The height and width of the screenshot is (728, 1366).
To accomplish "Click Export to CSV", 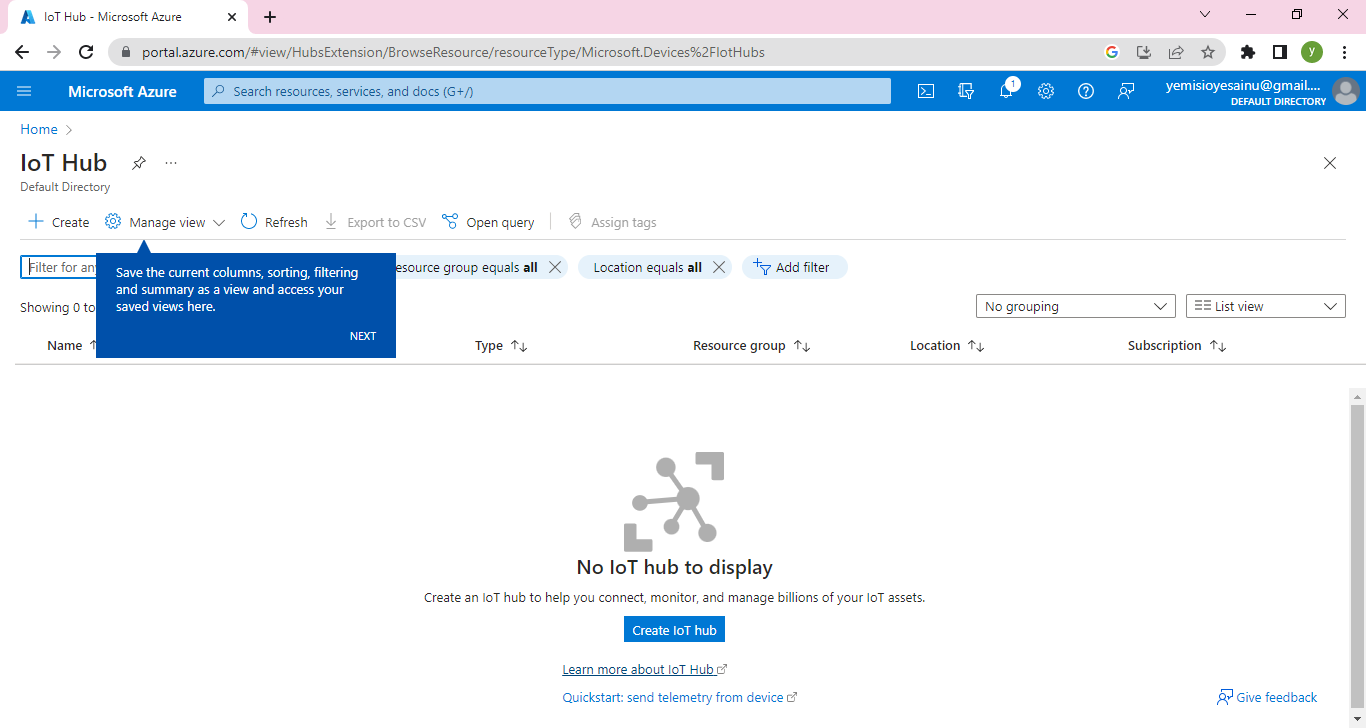I will (x=375, y=222).
